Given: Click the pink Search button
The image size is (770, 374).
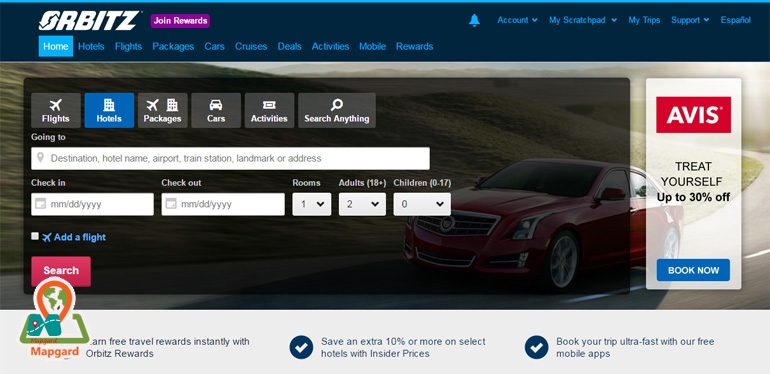Looking at the screenshot, I should click(61, 271).
